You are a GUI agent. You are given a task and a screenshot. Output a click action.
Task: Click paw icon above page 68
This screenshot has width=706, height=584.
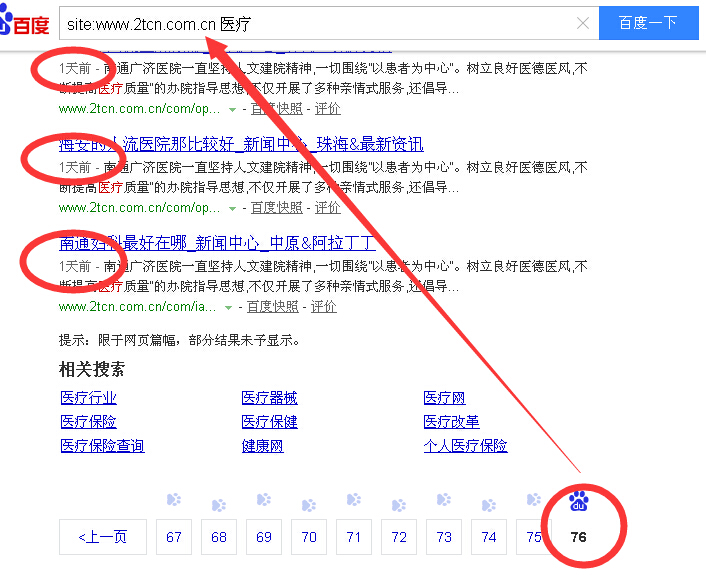pos(219,505)
